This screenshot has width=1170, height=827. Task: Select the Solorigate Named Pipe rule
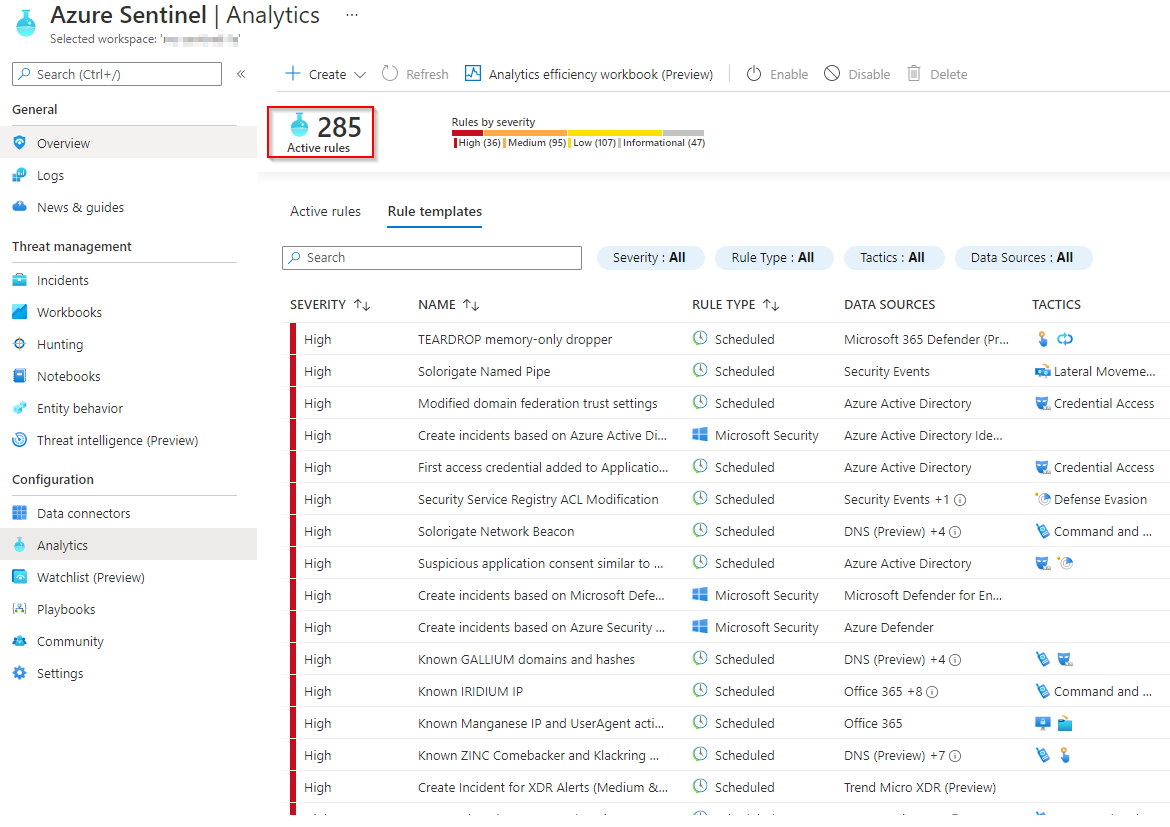[484, 371]
